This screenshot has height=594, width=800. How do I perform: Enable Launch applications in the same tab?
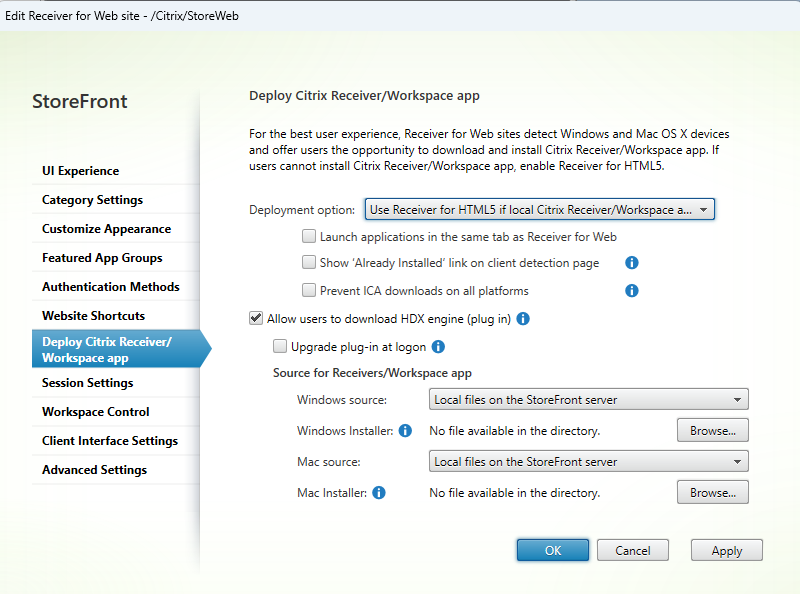pos(309,237)
